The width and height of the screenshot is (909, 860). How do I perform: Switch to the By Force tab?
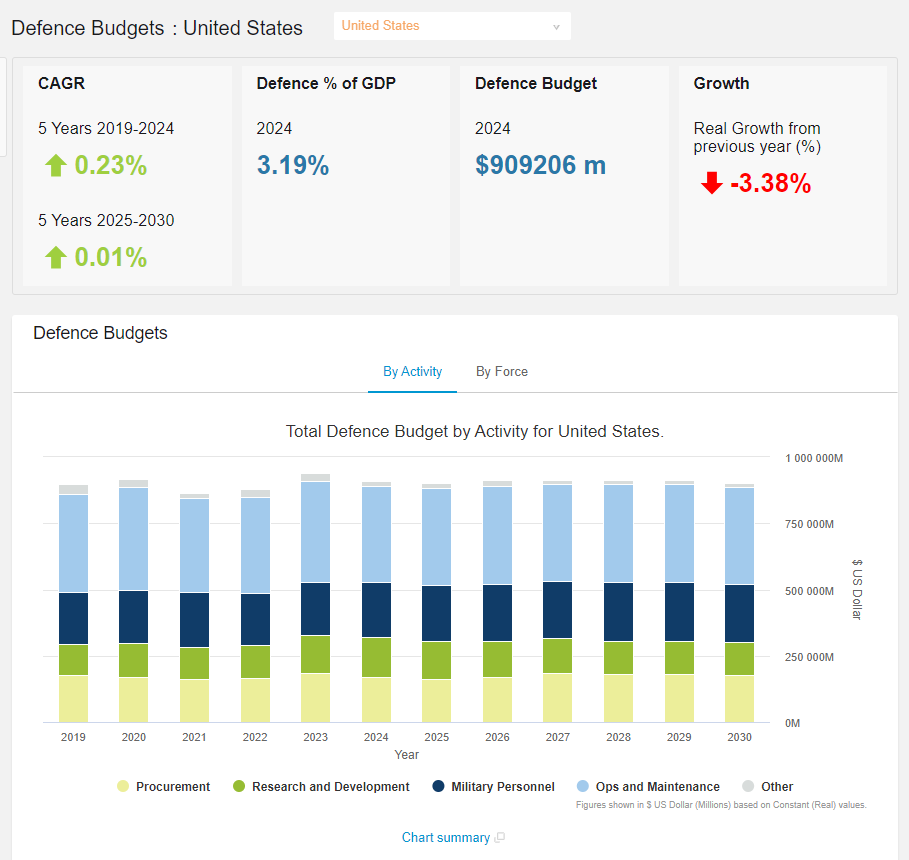point(501,372)
